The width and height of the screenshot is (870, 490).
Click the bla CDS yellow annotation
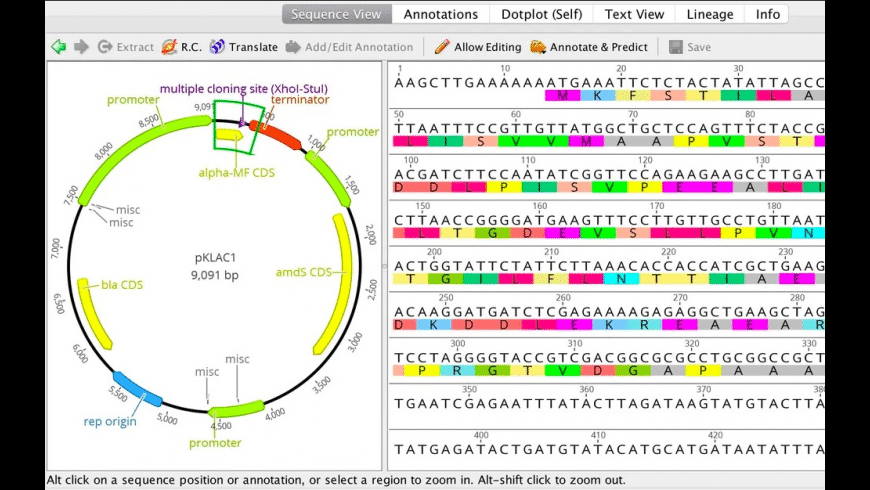coord(93,314)
